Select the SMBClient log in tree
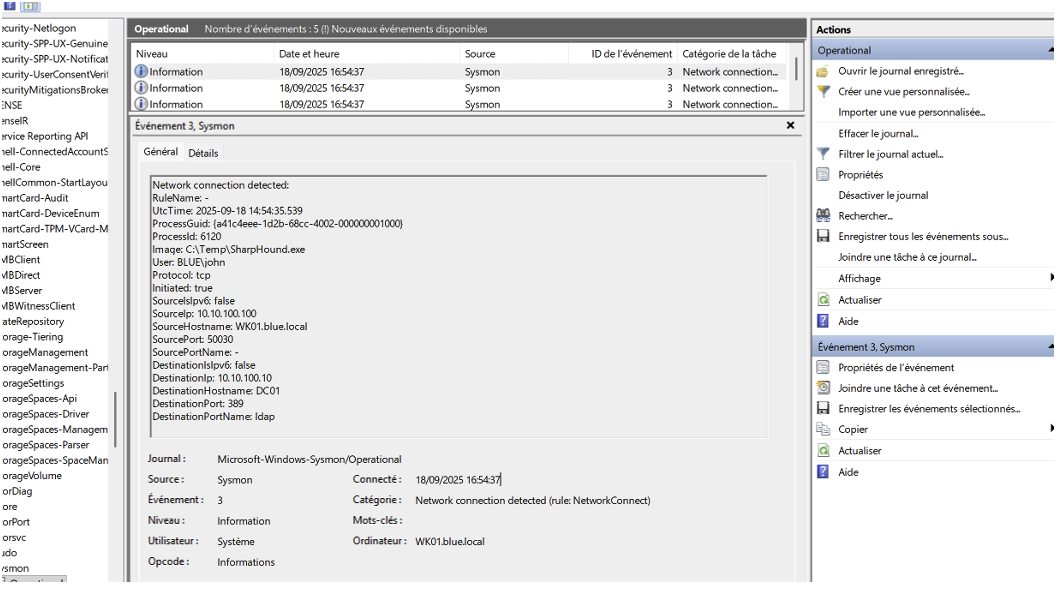This screenshot has width=1060, height=604. (x=22, y=260)
